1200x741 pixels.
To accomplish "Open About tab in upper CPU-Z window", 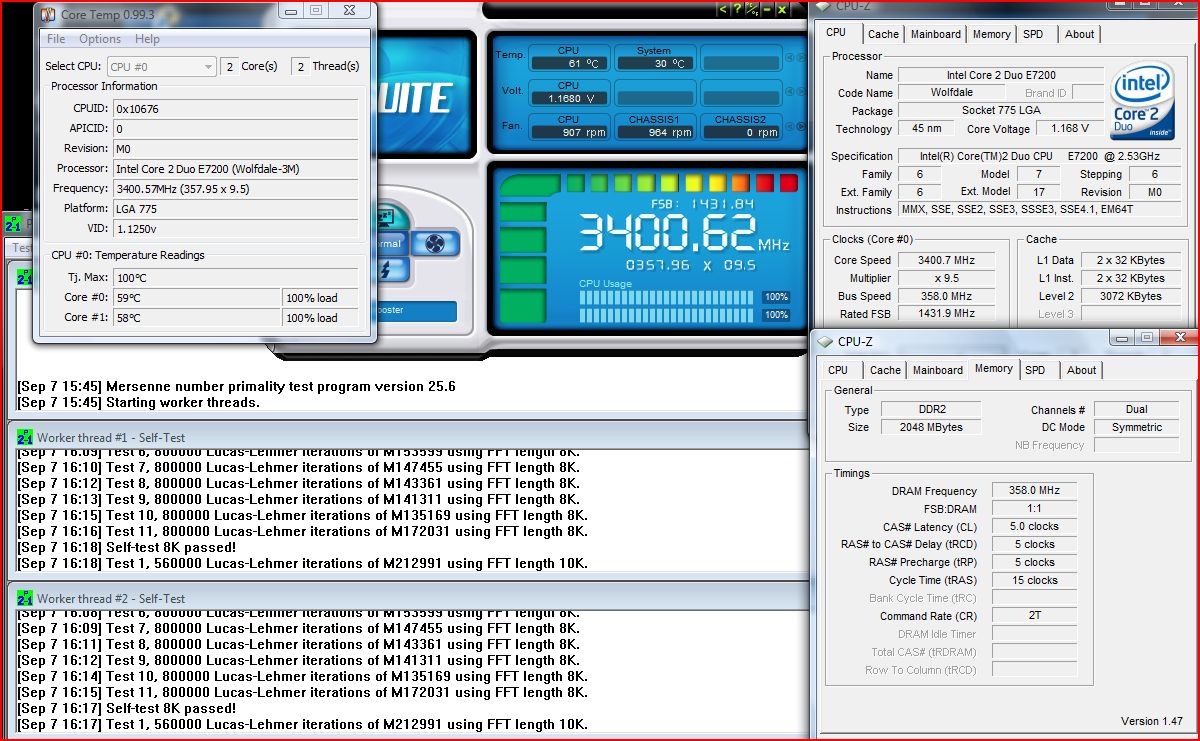I will pos(1079,34).
